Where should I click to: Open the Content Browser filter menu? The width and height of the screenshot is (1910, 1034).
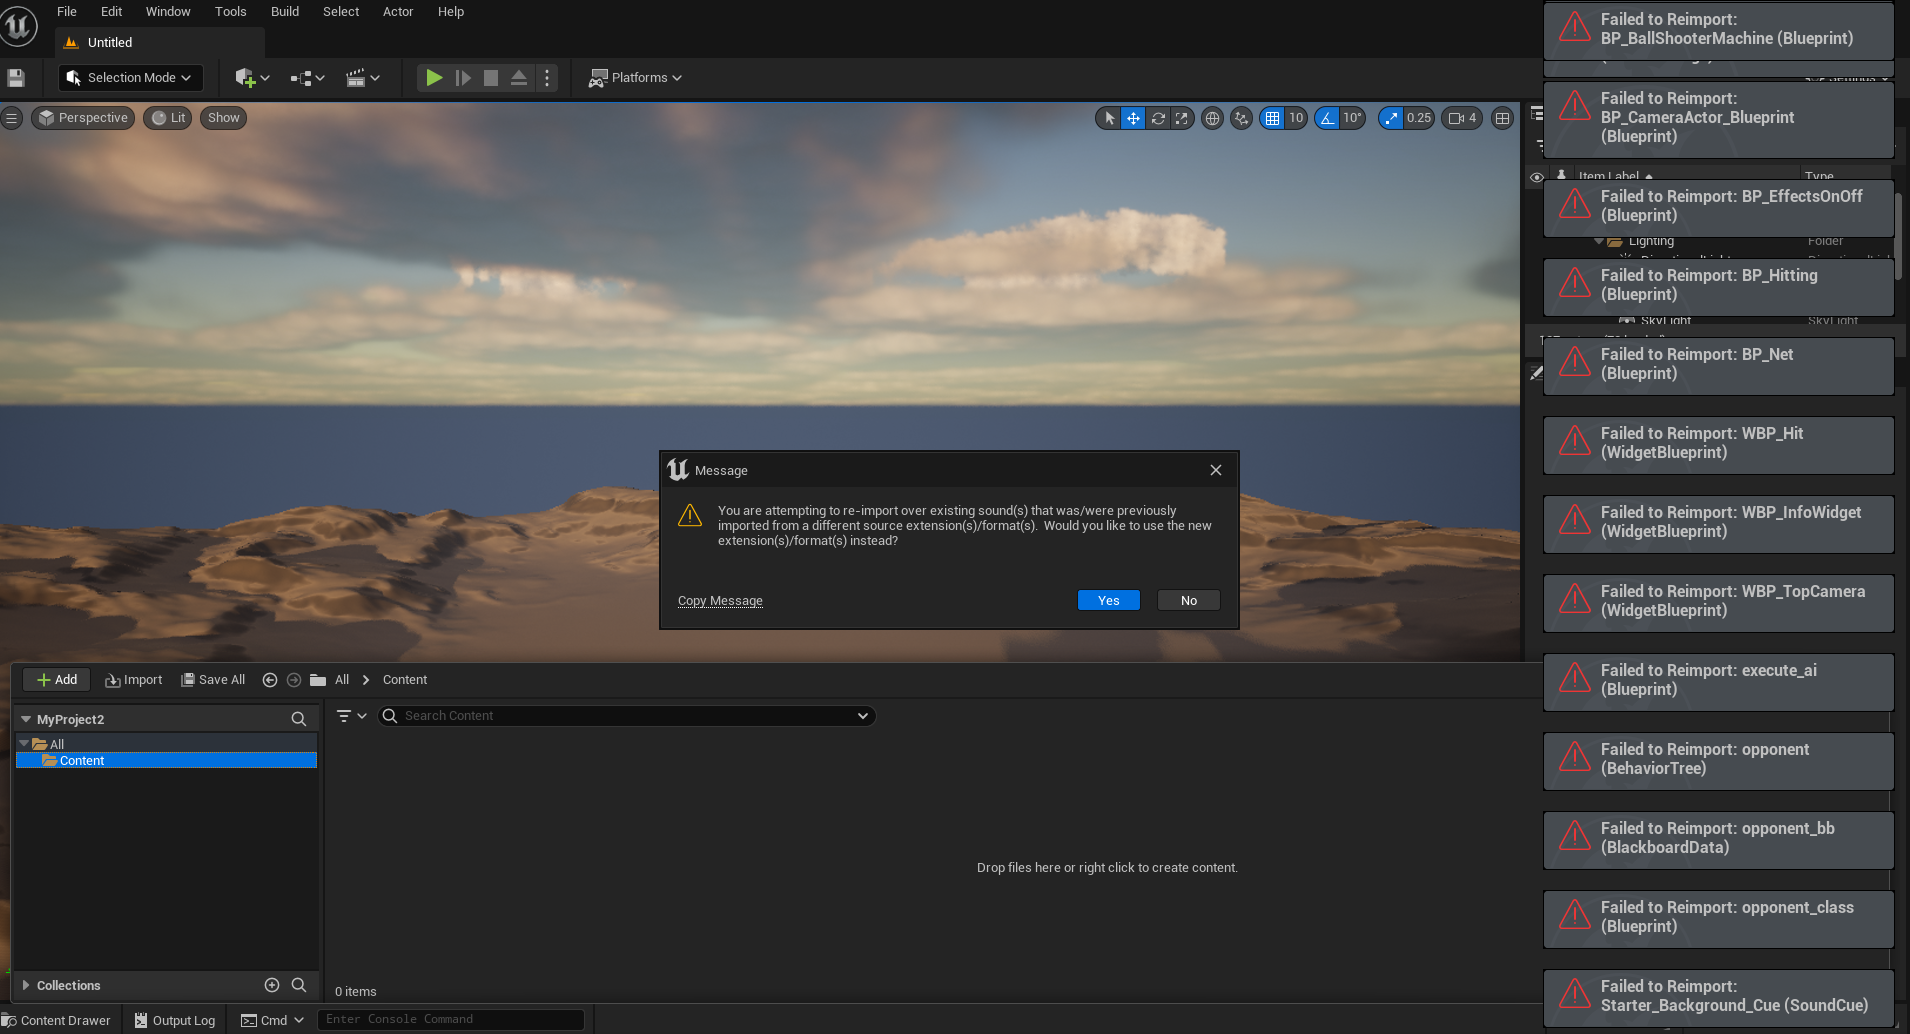(351, 716)
